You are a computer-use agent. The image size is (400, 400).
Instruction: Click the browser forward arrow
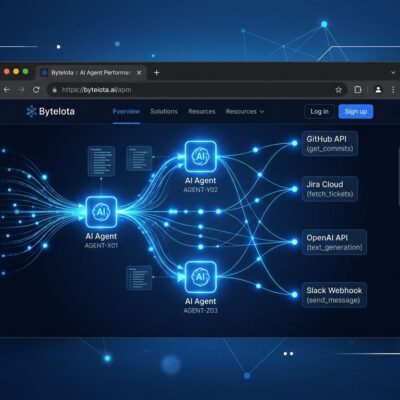tap(21, 90)
